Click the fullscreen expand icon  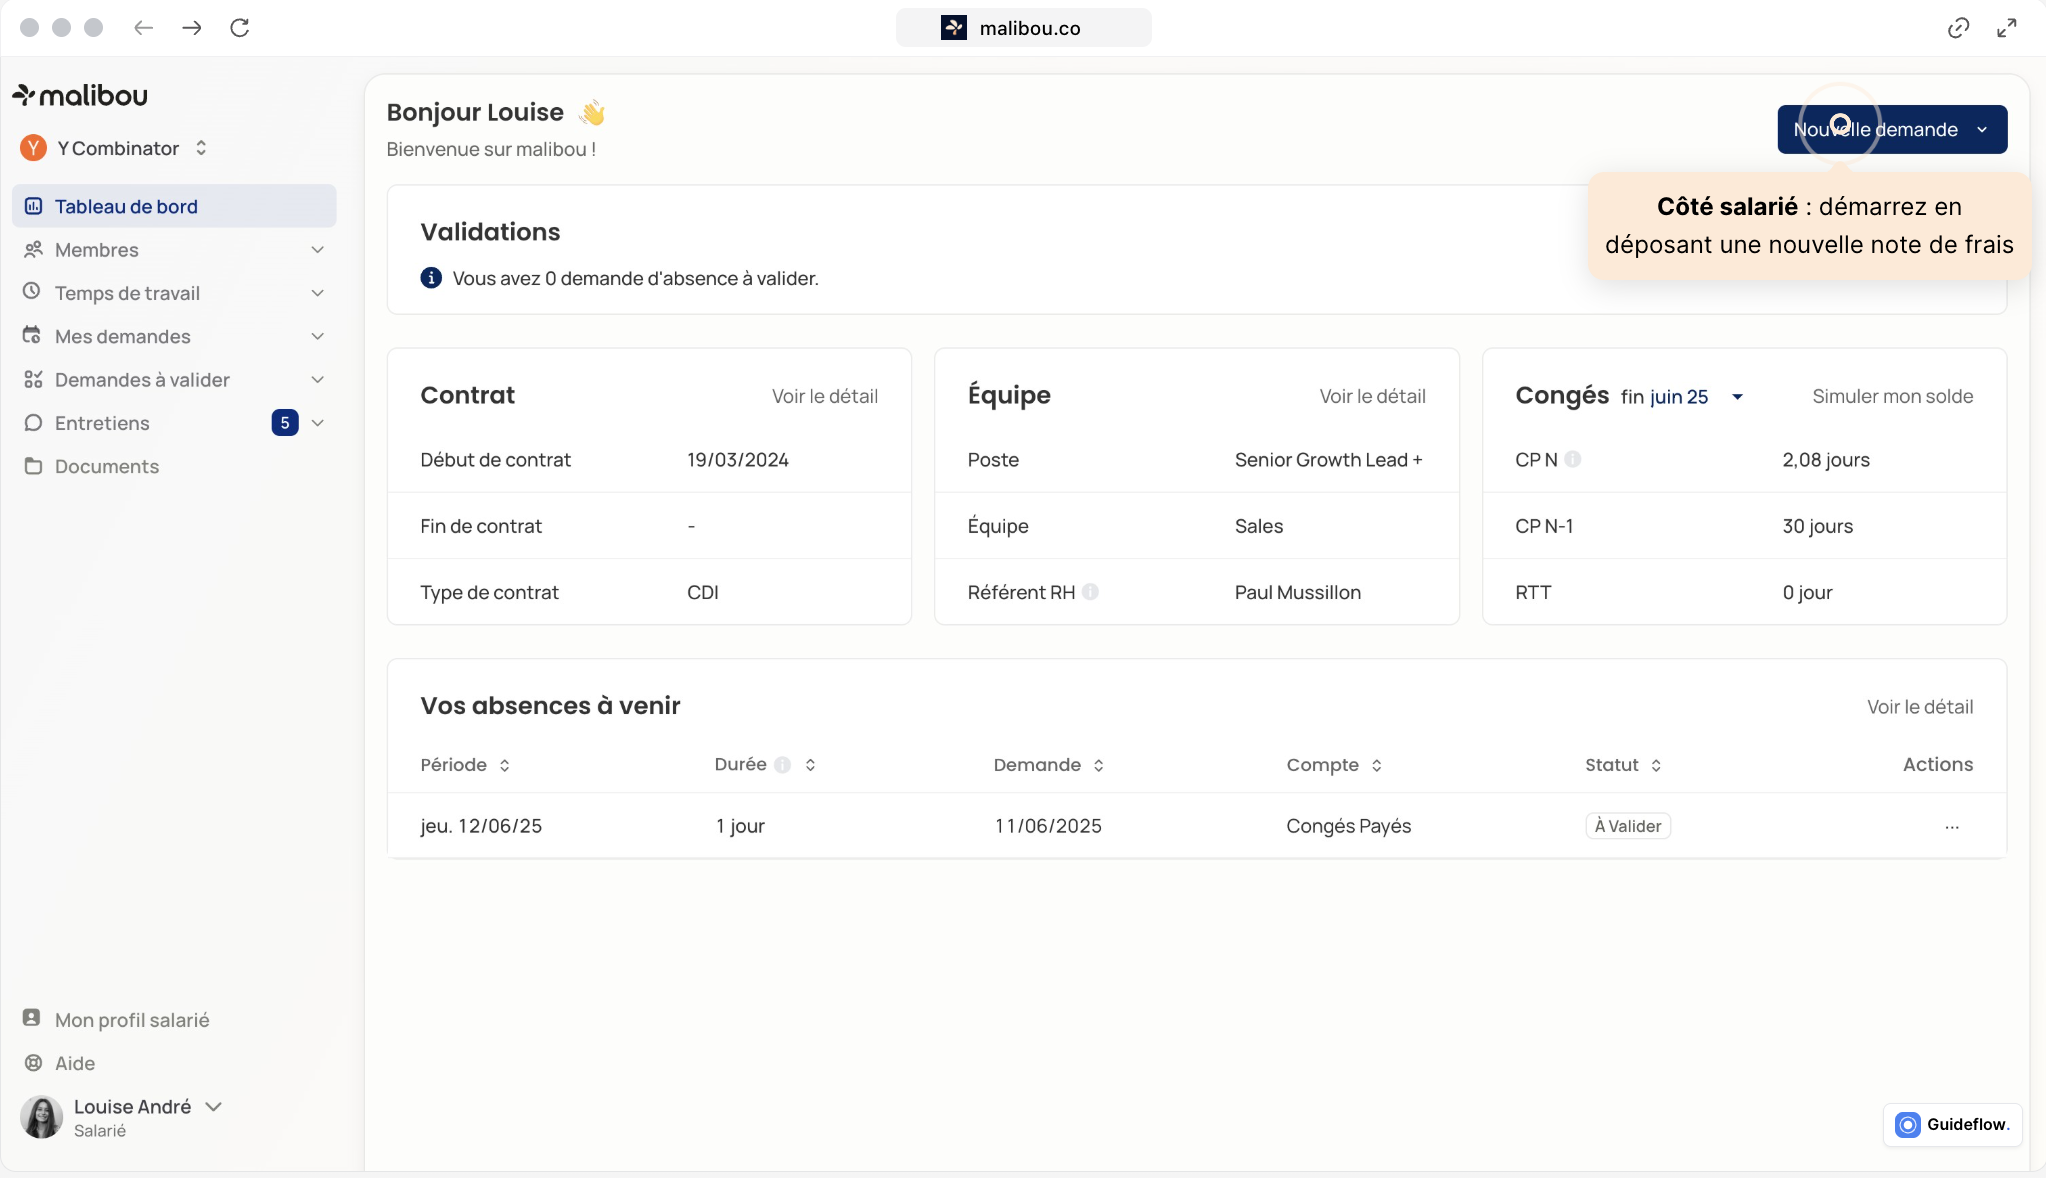pos(2006,28)
